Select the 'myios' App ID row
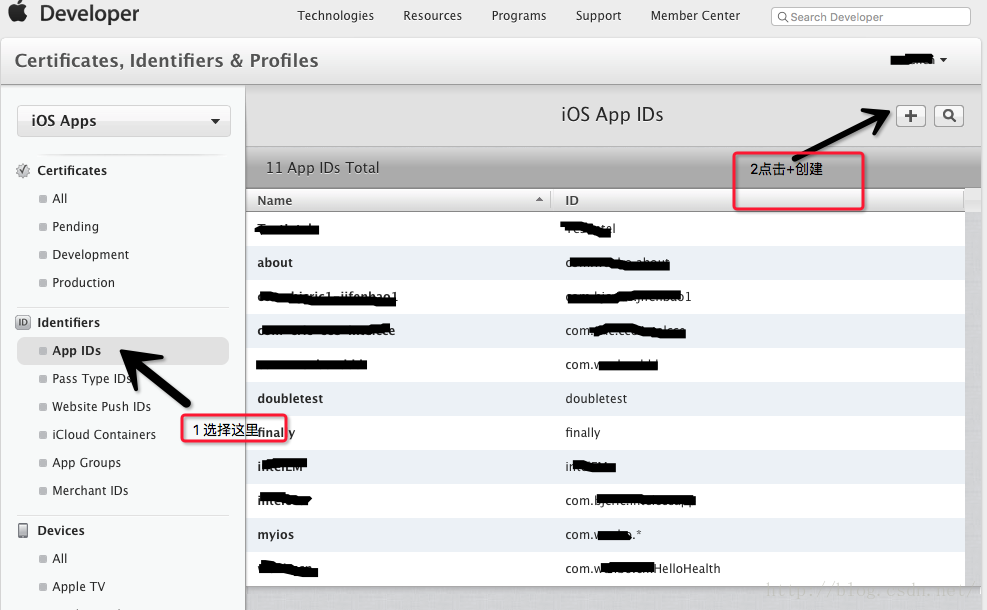This screenshot has width=987, height=610. [605, 534]
